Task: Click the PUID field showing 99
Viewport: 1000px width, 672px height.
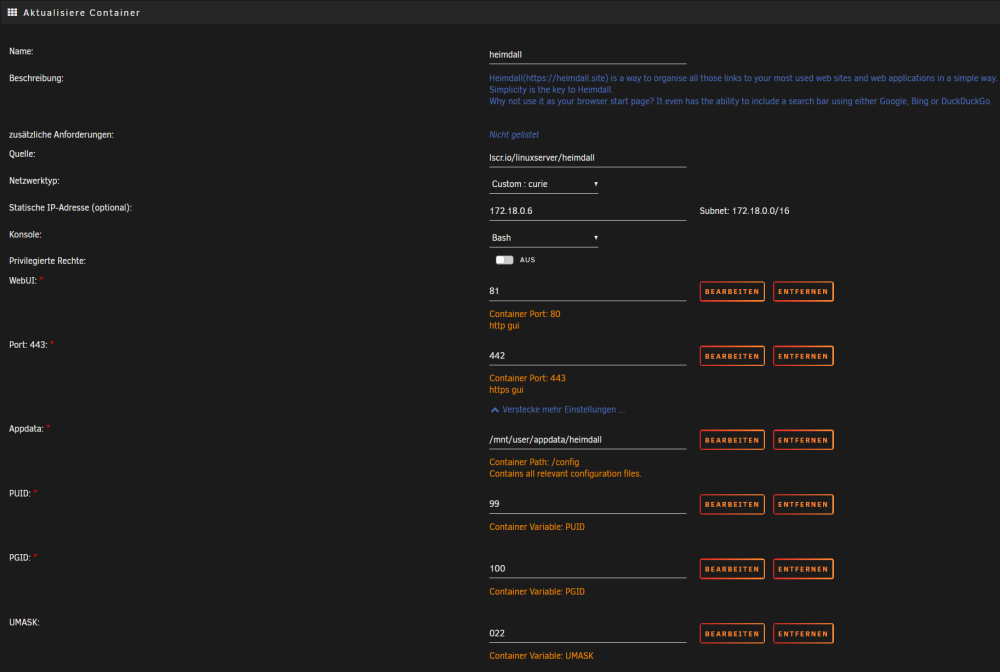Action: [x=587, y=504]
